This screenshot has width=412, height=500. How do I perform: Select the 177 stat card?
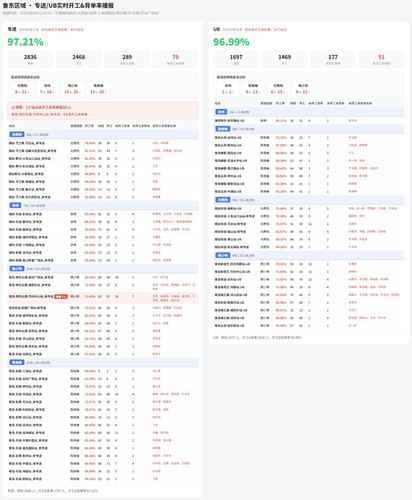point(333,59)
